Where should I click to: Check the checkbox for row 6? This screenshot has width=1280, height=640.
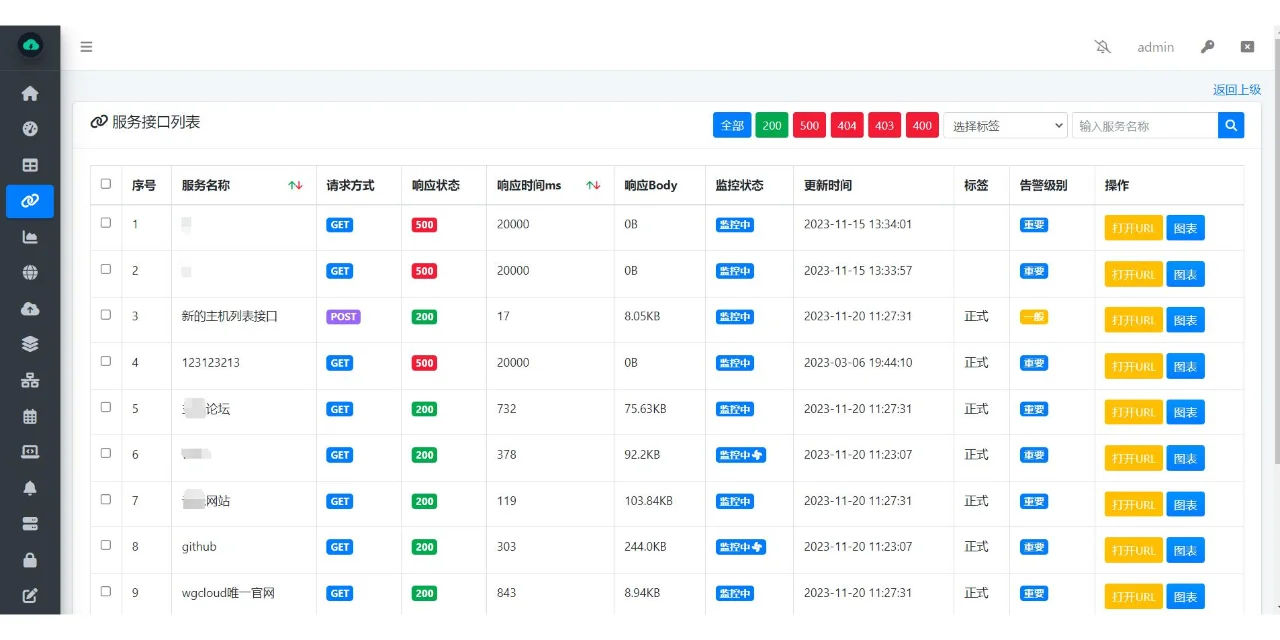tap(106, 453)
